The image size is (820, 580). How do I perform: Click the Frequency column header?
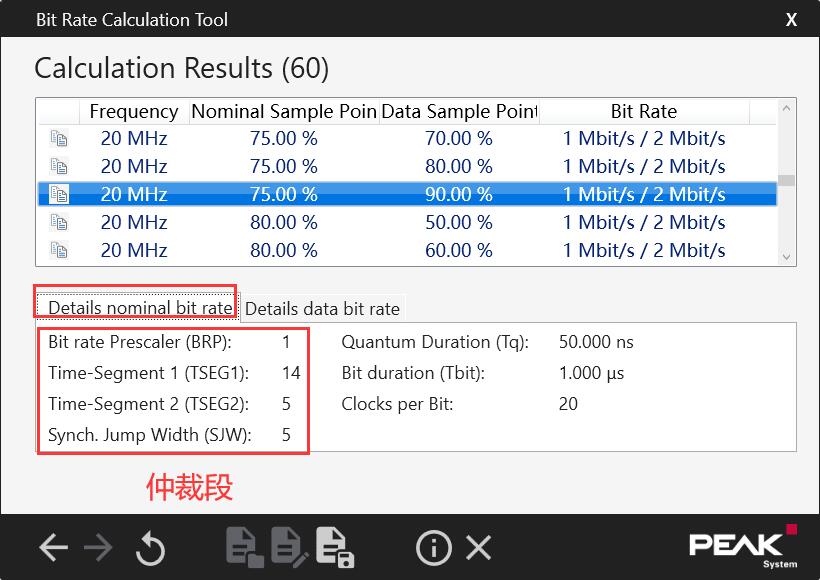pyautogui.click(x=134, y=112)
